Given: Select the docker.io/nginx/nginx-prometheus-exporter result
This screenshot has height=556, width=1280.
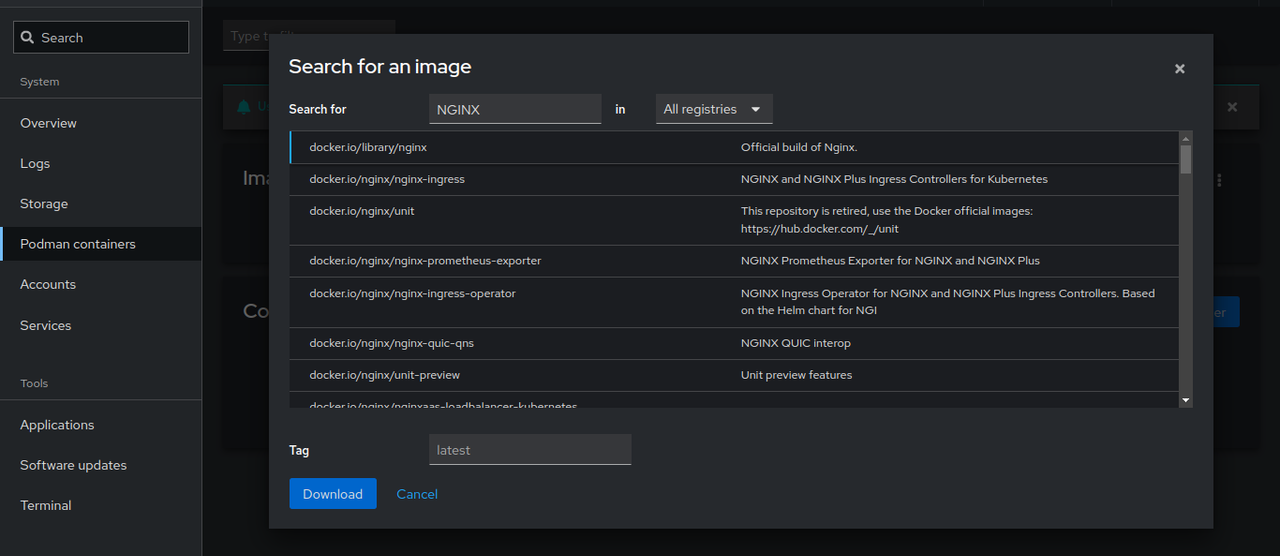Looking at the screenshot, I should pyautogui.click(x=734, y=261).
